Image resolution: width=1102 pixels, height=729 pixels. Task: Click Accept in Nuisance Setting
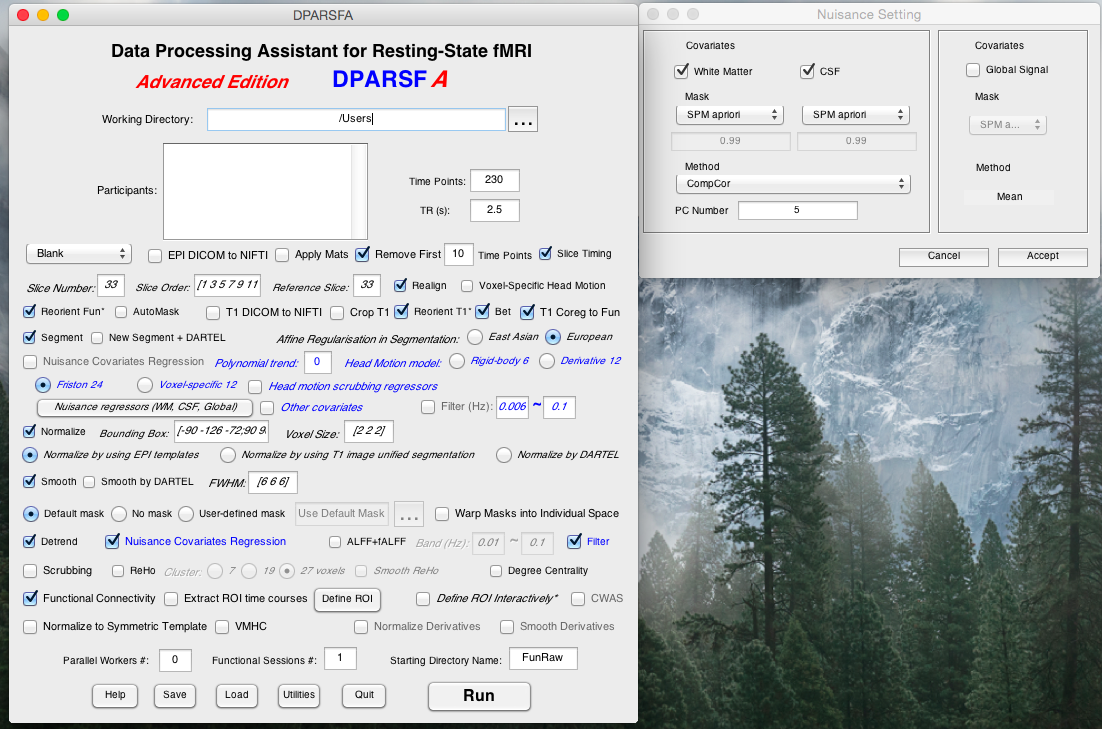tap(1042, 256)
